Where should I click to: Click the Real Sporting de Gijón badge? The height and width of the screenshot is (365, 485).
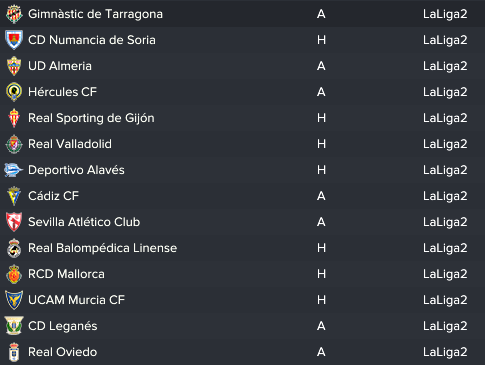click(14, 118)
